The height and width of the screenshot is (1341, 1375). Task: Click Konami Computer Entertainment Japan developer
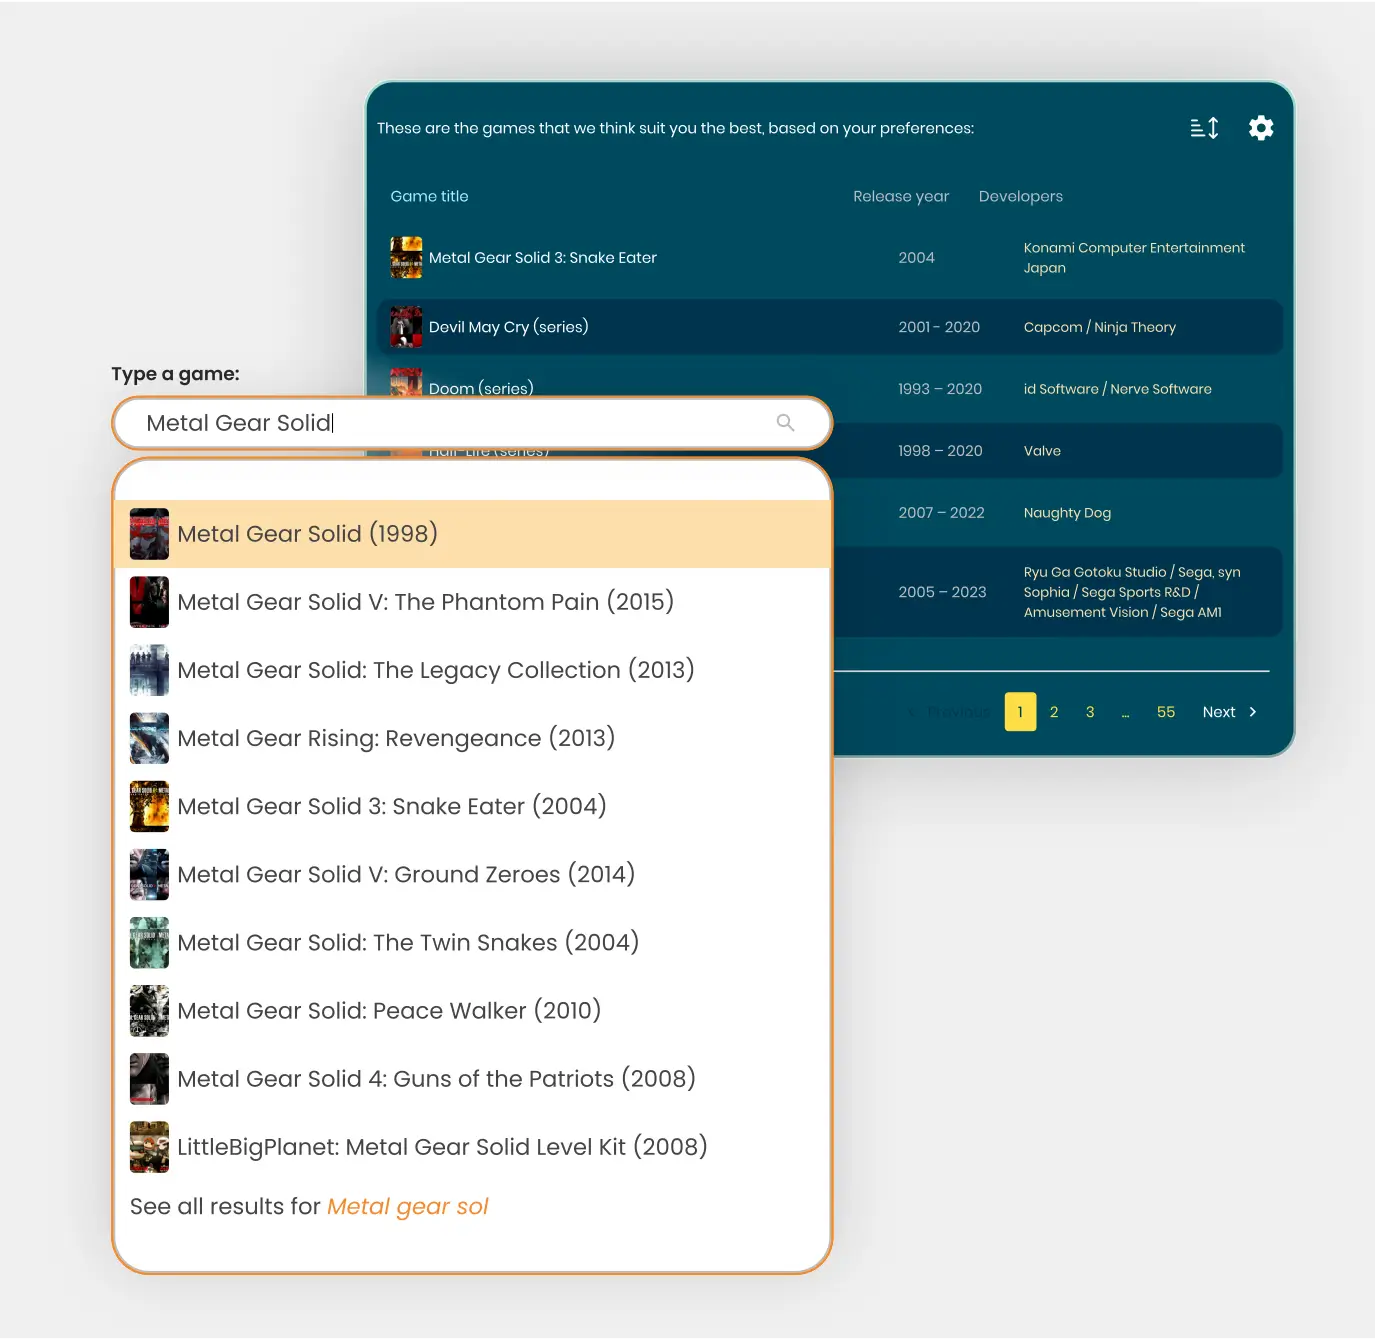point(1134,258)
